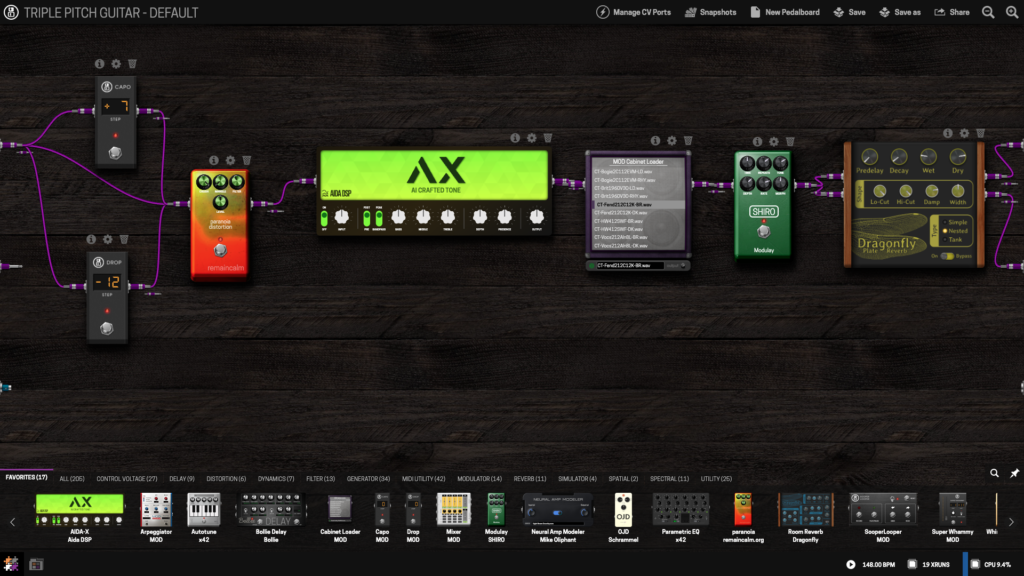Toggle the Dragonfly bypass switch
The image size is (1024, 576).
[x=945, y=256]
